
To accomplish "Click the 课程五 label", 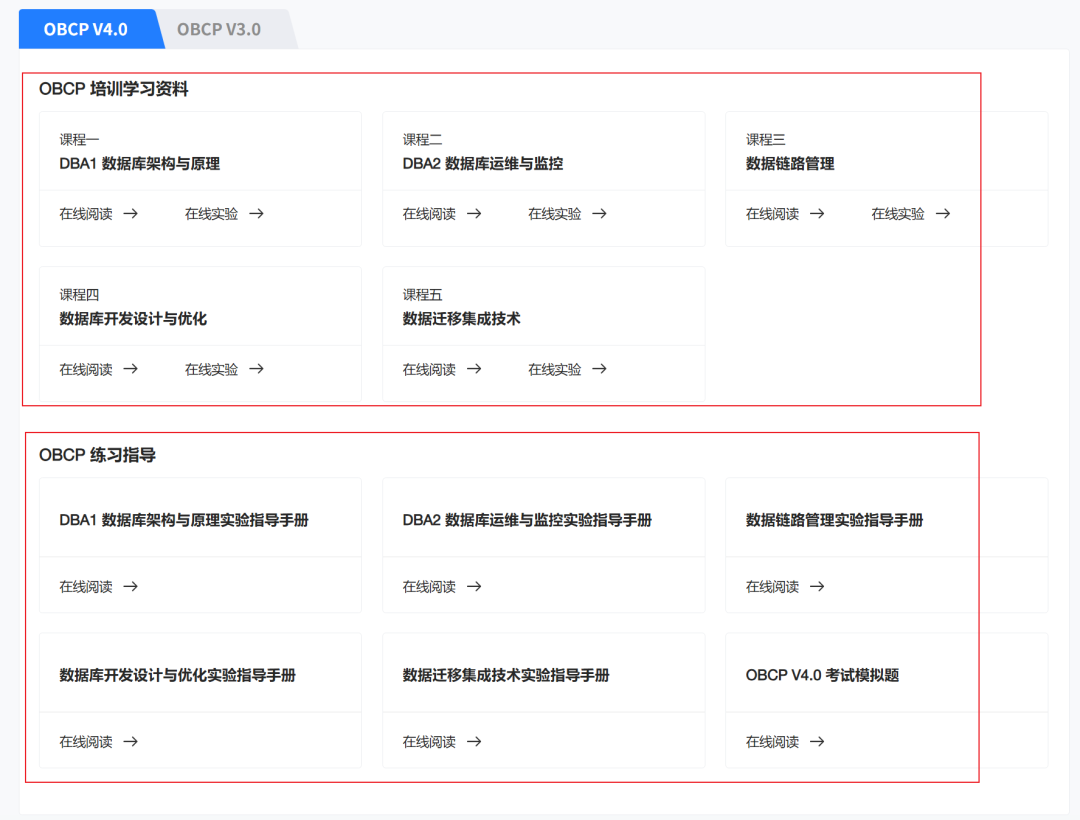I will tap(422, 295).
